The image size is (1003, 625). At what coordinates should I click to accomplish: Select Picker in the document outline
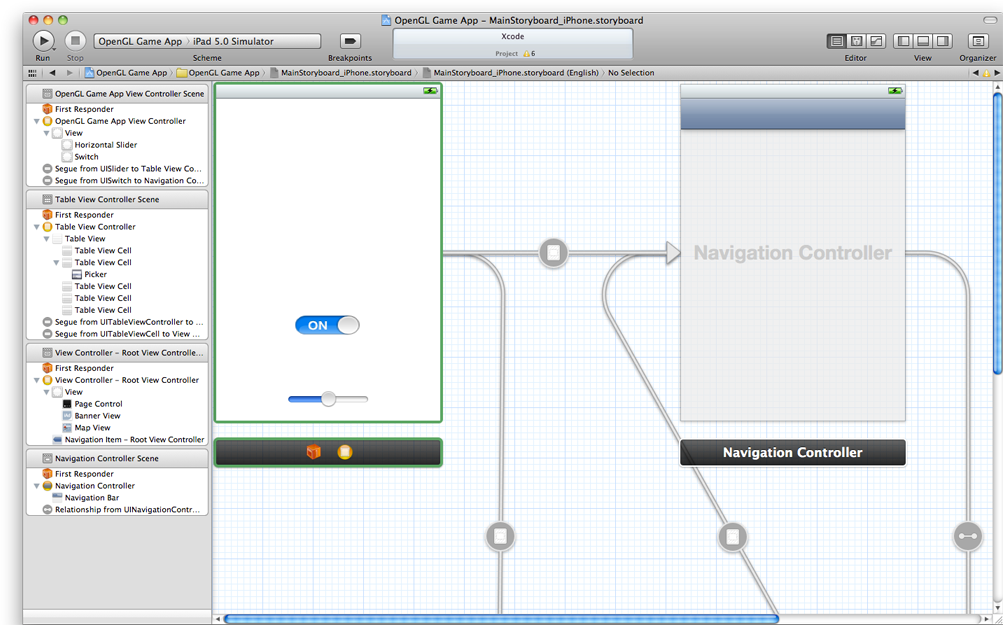click(x=95, y=274)
